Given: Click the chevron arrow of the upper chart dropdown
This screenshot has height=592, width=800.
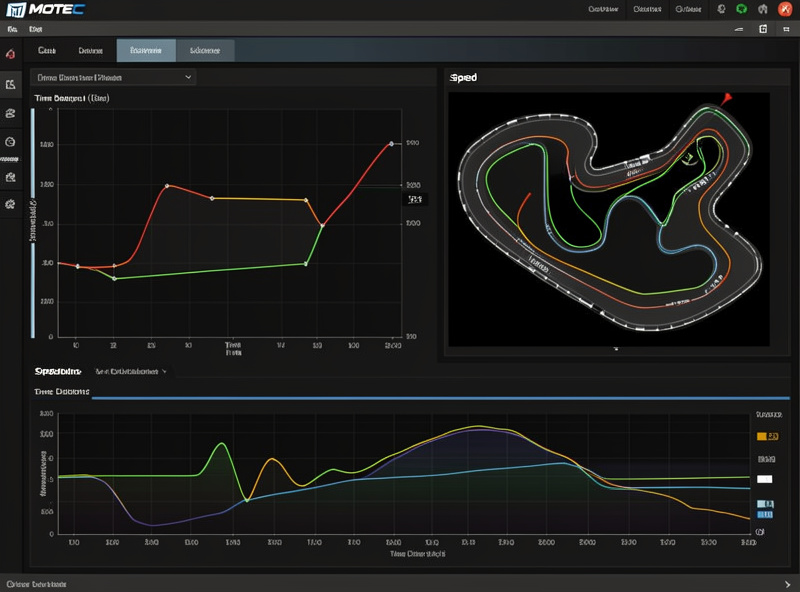Looking at the screenshot, I should 188,77.
